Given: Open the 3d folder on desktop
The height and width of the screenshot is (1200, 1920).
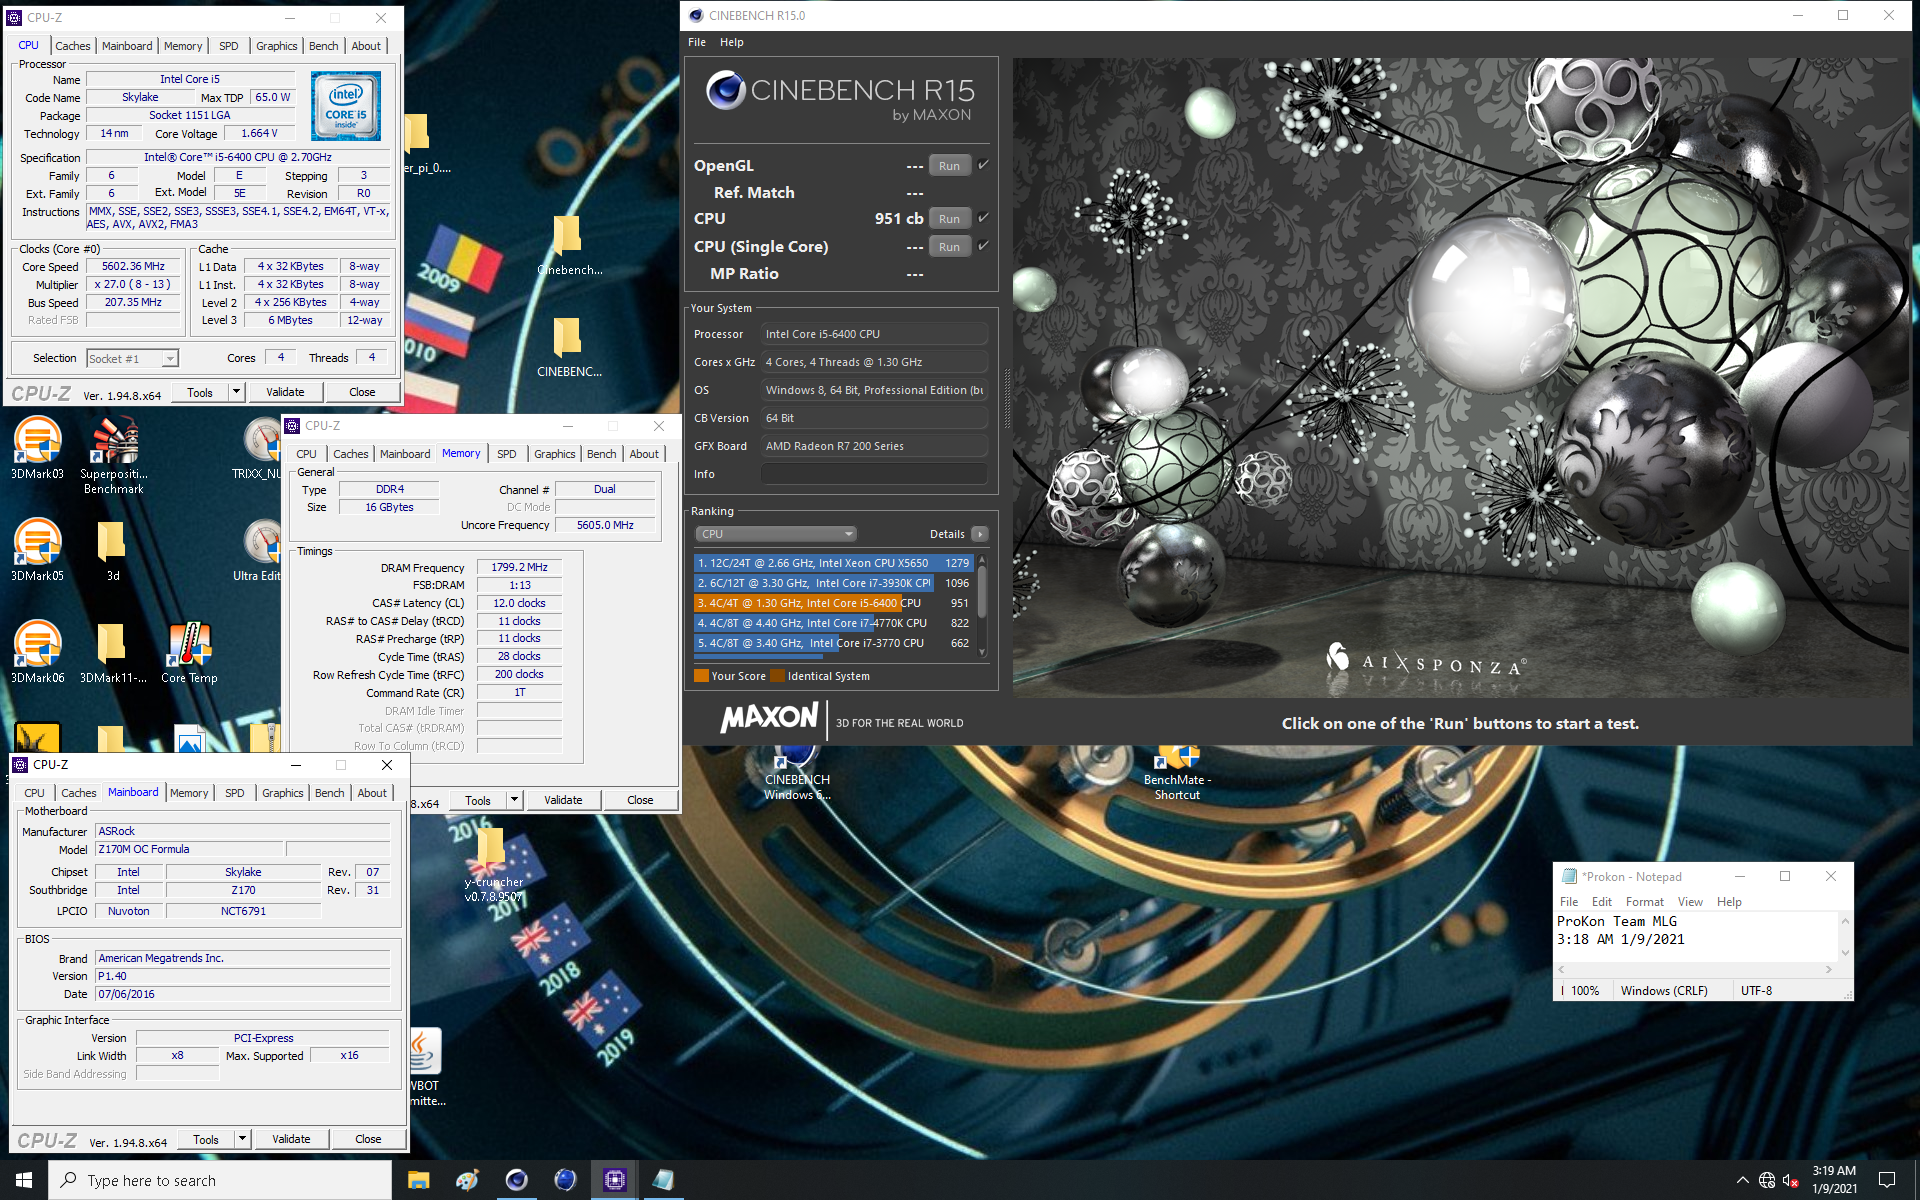Looking at the screenshot, I should (113, 550).
